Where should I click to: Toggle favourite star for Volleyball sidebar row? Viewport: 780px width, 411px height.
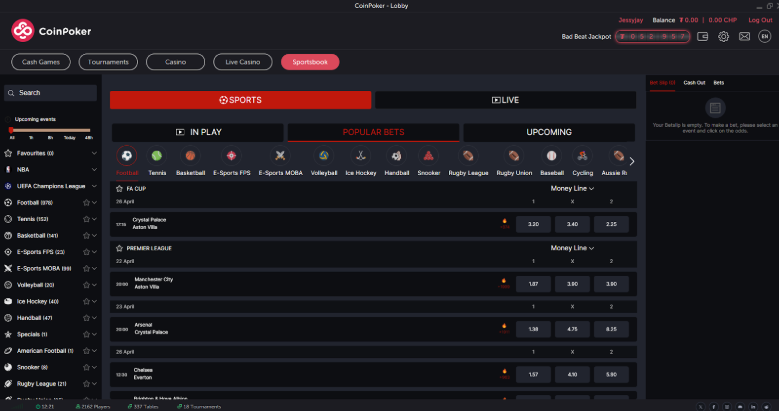pyautogui.click(x=86, y=285)
